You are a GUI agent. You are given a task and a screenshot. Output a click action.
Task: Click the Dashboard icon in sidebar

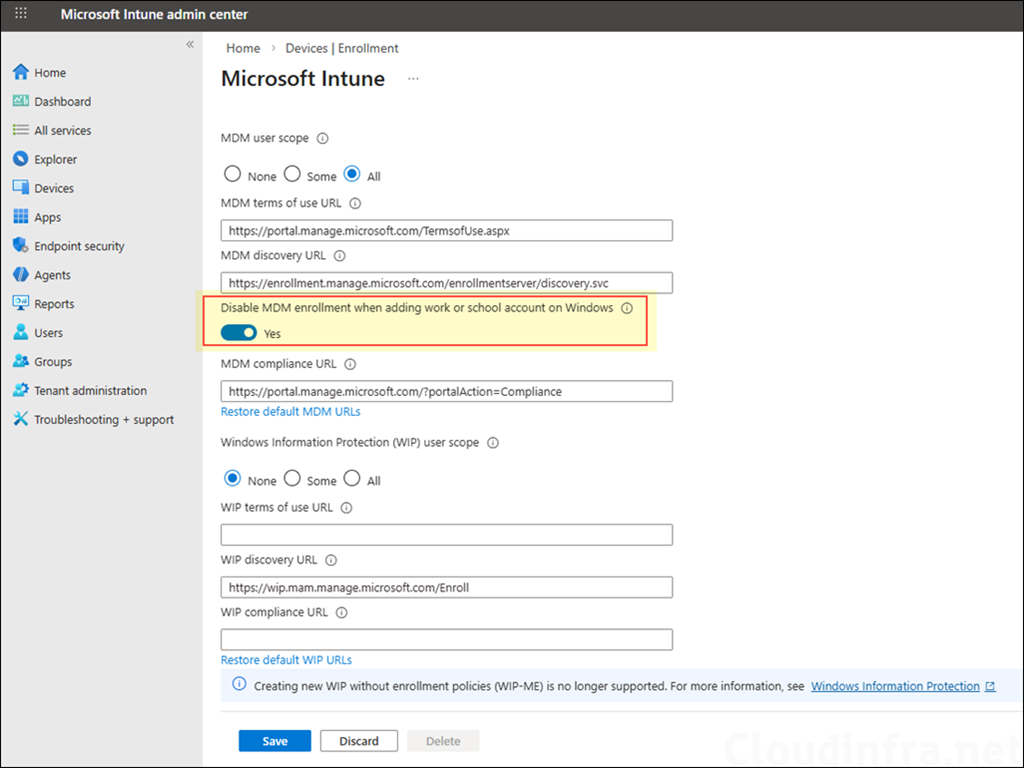(21, 101)
